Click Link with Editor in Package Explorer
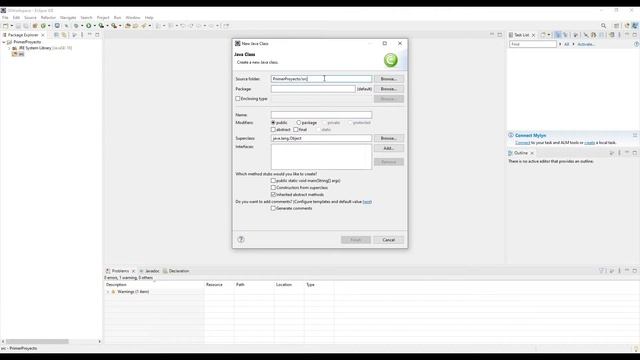Image resolution: width=640 pixels, height=360 pixels. [64, 35]
